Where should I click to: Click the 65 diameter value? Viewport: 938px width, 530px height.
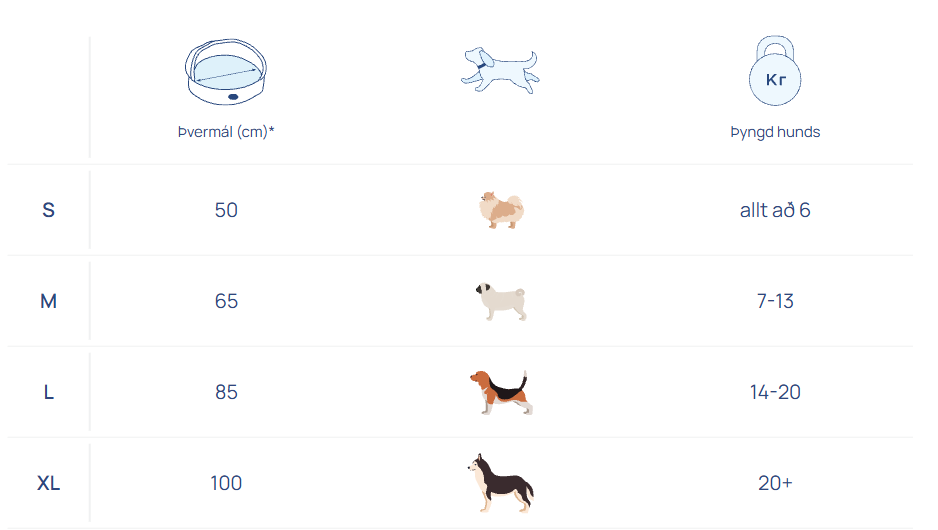coord(226,301)
